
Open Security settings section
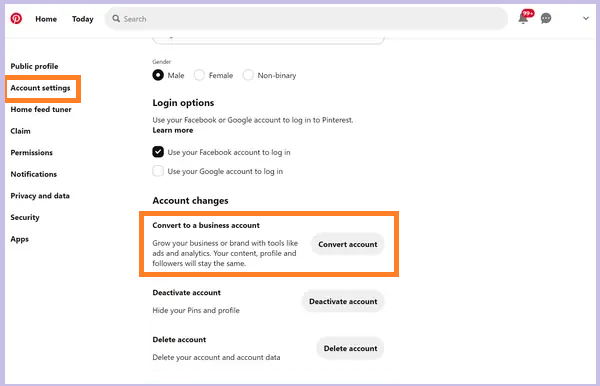(25, 217)
